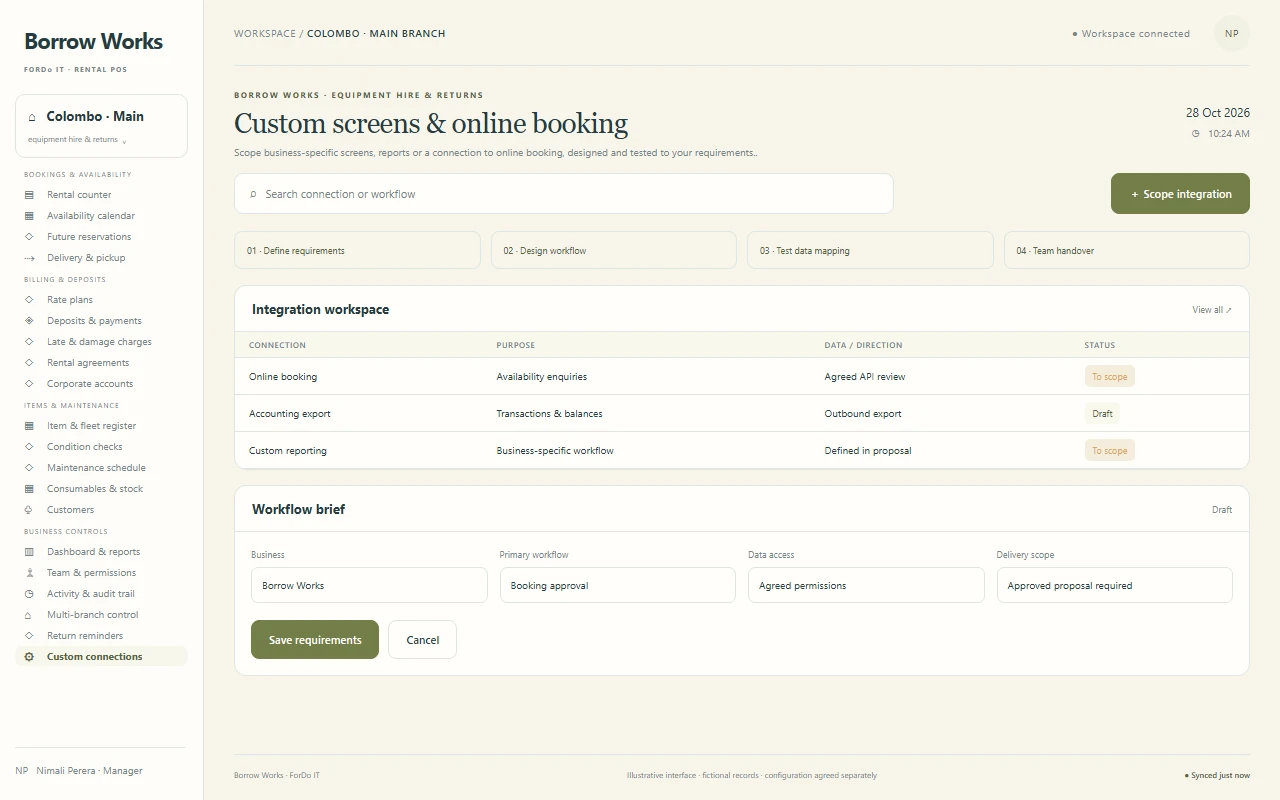1280x800 pixels.
Task: Click the Accounting export Draft status
Action: pos(1102,414)
